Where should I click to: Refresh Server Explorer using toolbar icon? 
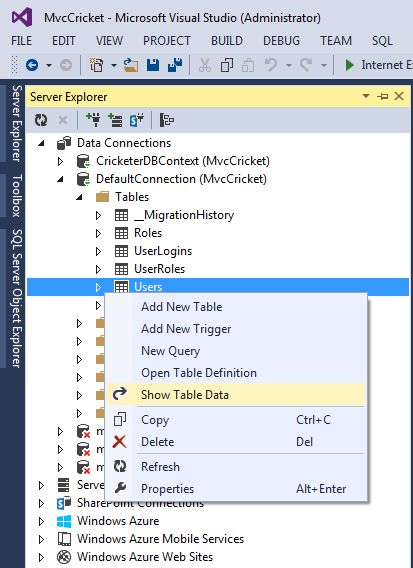point(41,120)
